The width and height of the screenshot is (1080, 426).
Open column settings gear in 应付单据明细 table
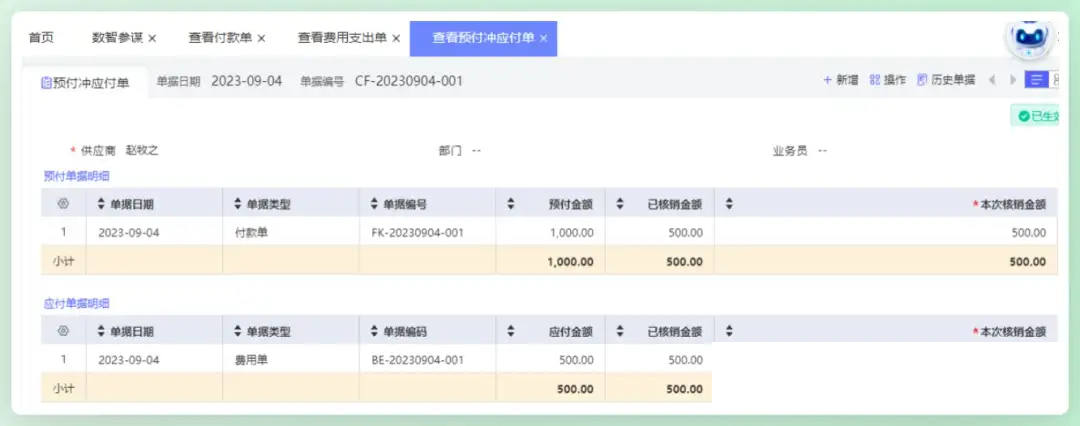[63, 331]
